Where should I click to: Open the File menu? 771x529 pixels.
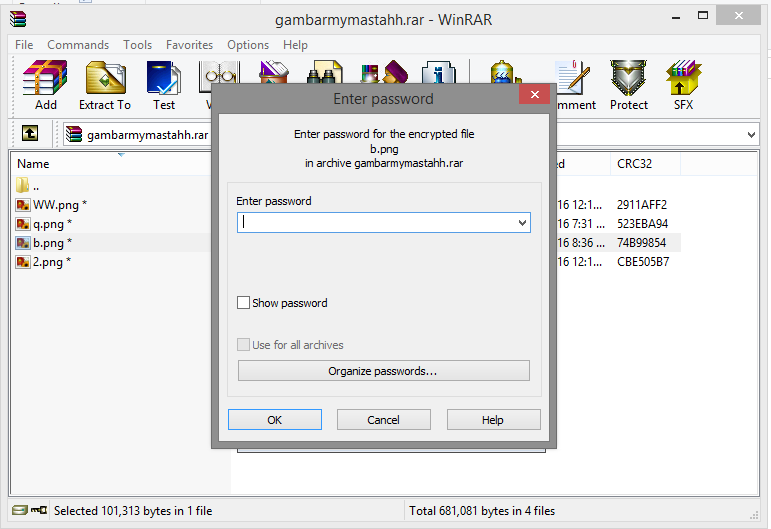point(24,45)
